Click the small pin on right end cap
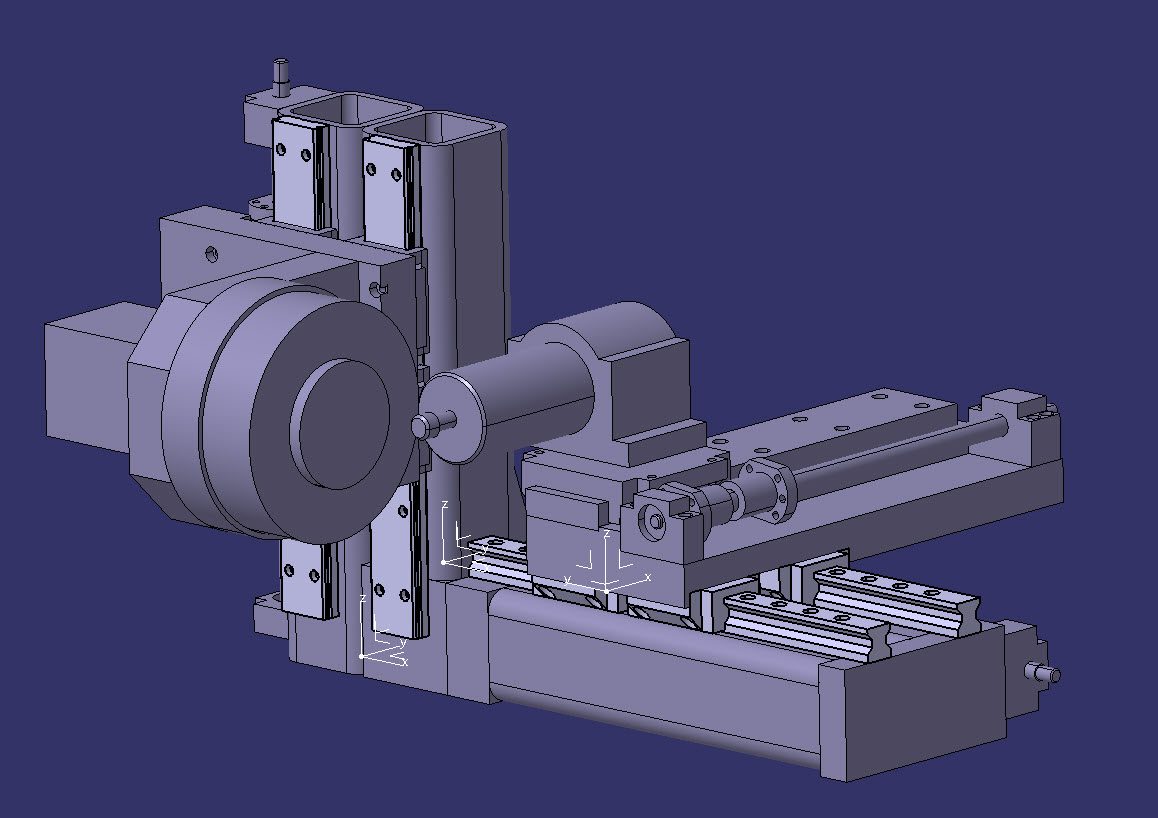1158x818 pixels. click(1046, 673)
